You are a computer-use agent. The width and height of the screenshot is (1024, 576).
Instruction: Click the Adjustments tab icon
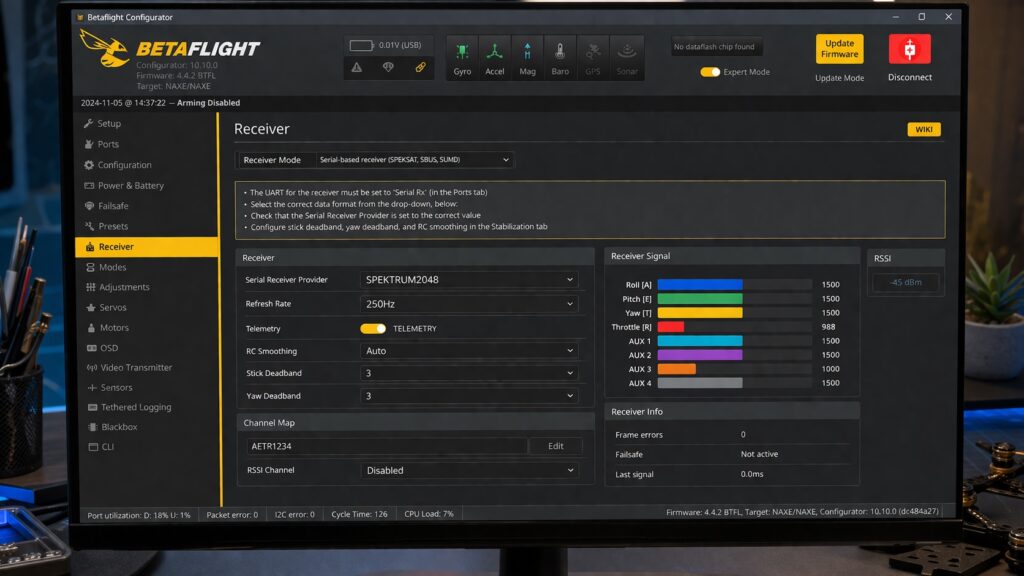pos(90,287)
